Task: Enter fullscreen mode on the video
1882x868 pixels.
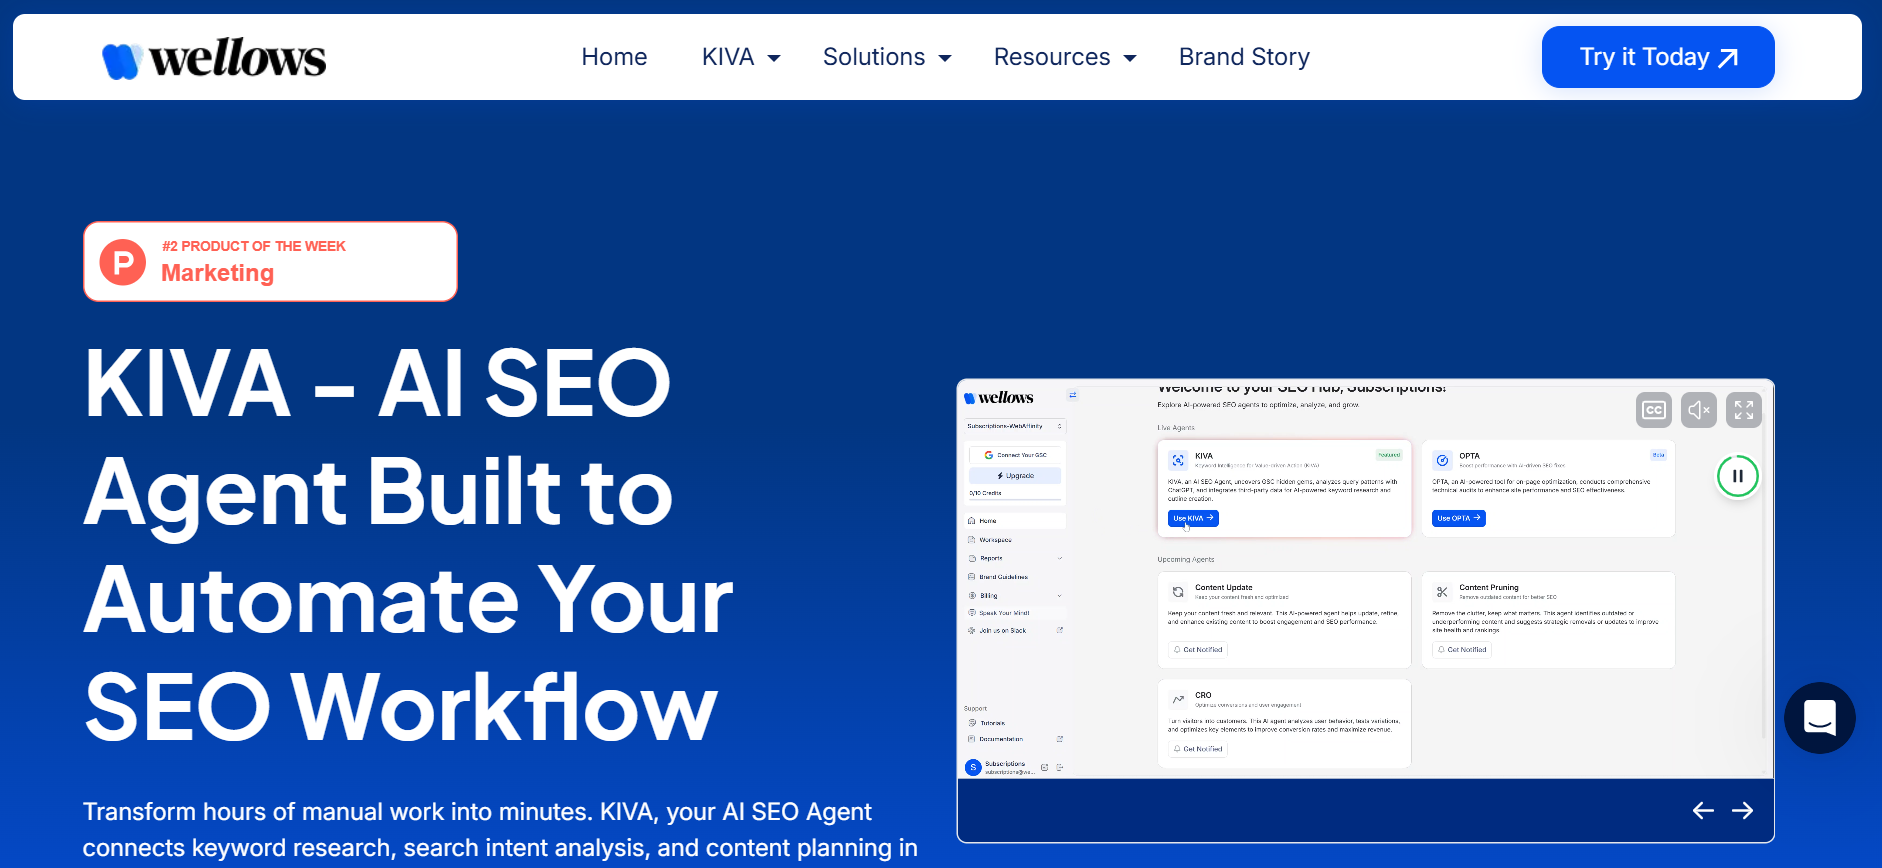Action: pos(1743,410)
